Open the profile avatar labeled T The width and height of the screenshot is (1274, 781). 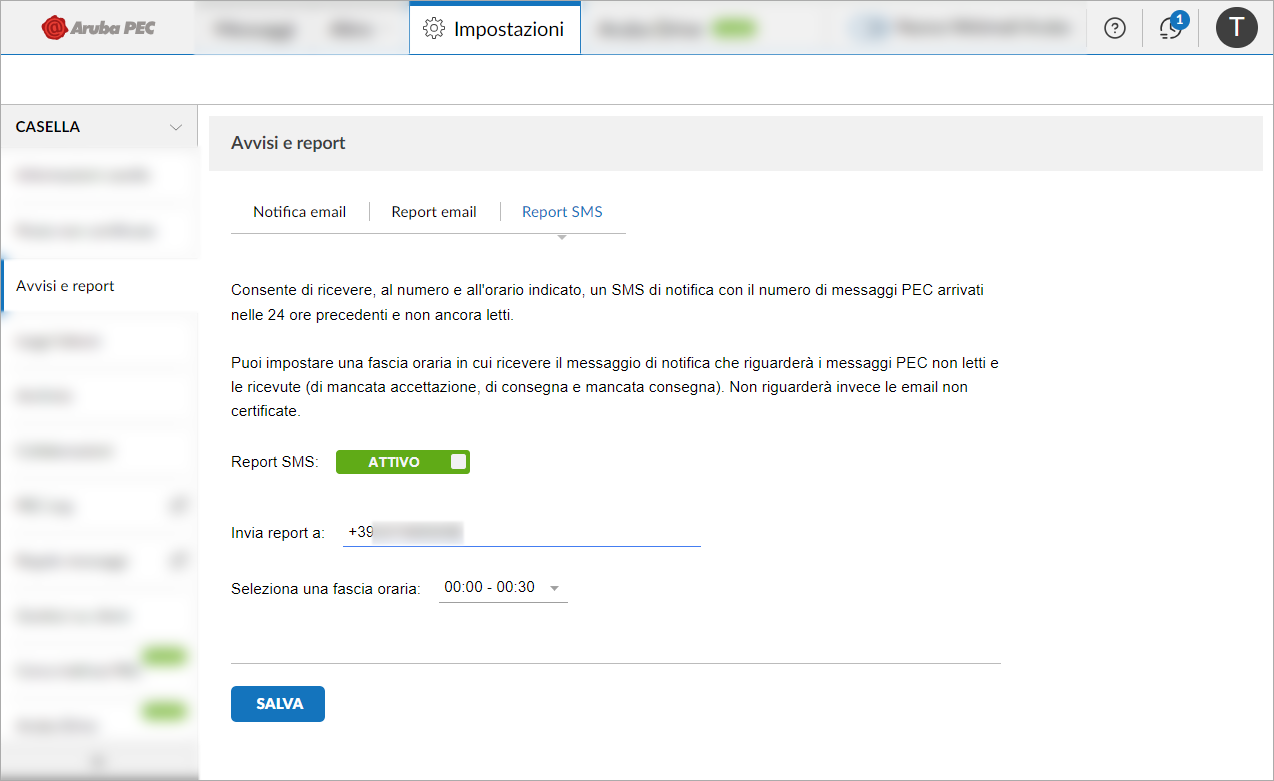coord(1237,27)
